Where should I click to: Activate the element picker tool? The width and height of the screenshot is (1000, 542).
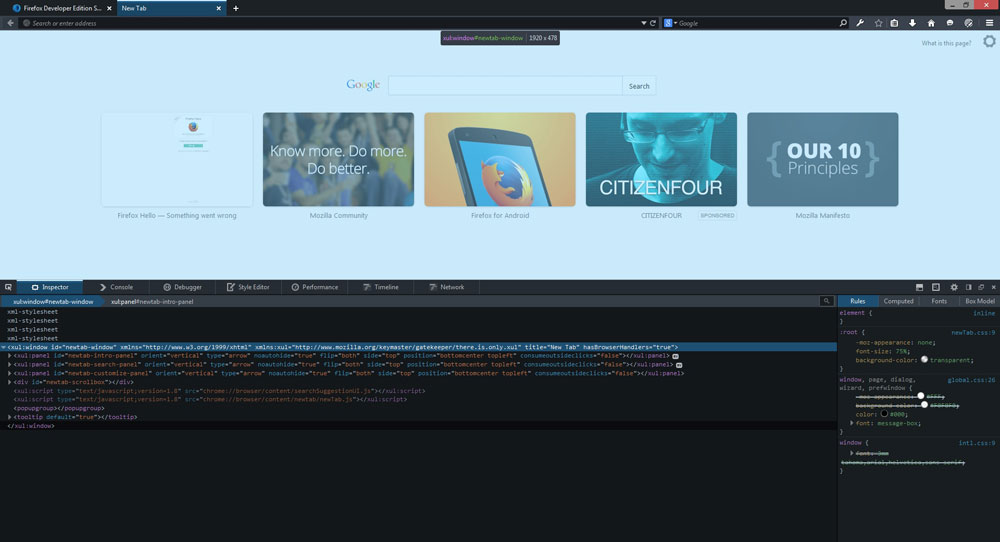point(8,287)
